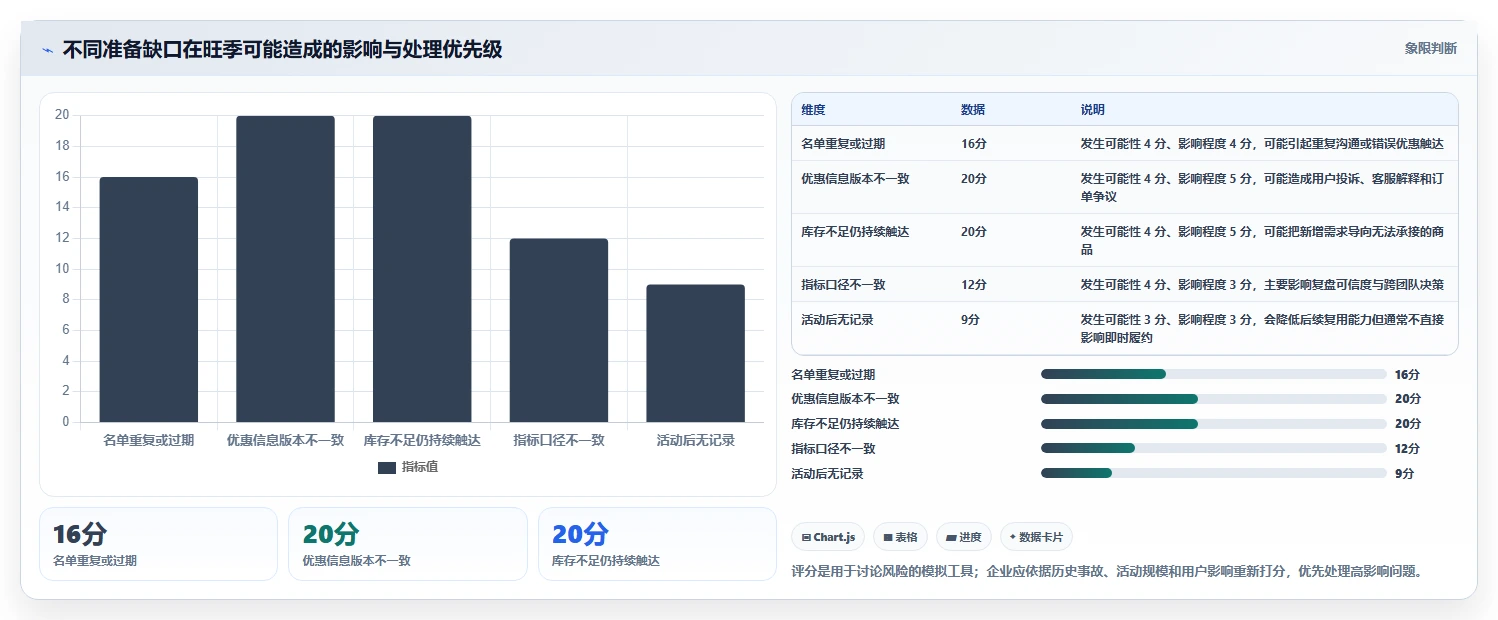Click the 名单重复或过期 progress bar
Viewport: 1498px width, 620px height.
1213,374
